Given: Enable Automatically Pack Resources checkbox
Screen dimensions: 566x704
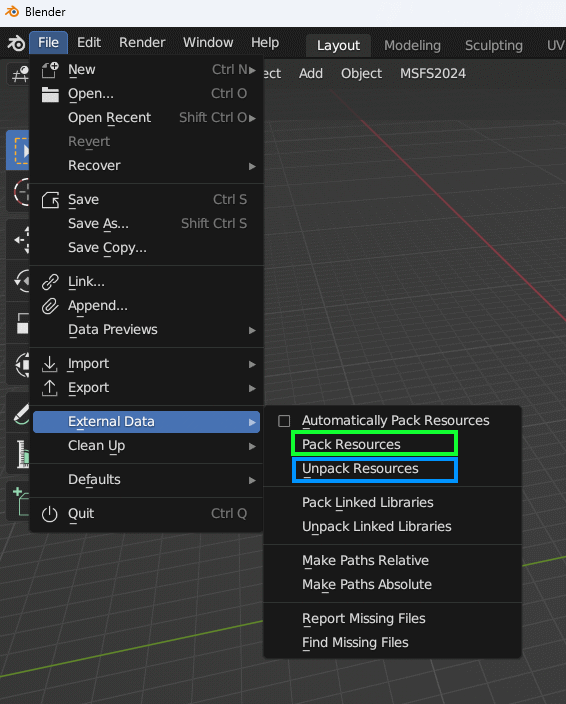Looking at the screenshot, I should [284, 421].
